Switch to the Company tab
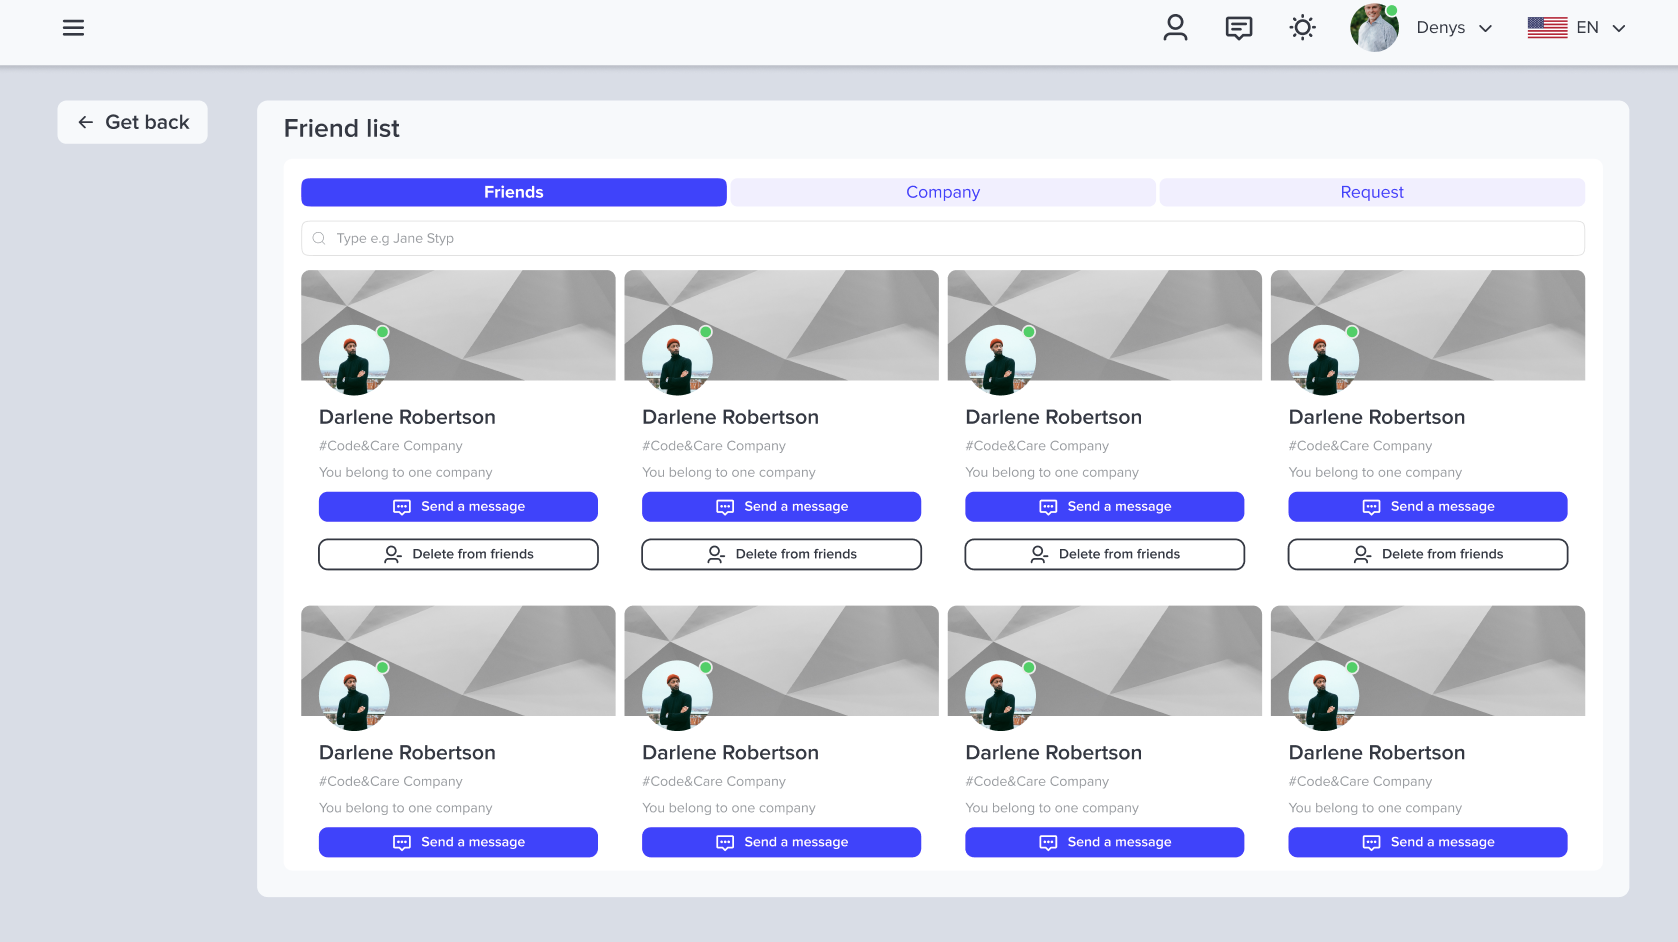This screenshot has height=942, width=1678. point(942,192)
